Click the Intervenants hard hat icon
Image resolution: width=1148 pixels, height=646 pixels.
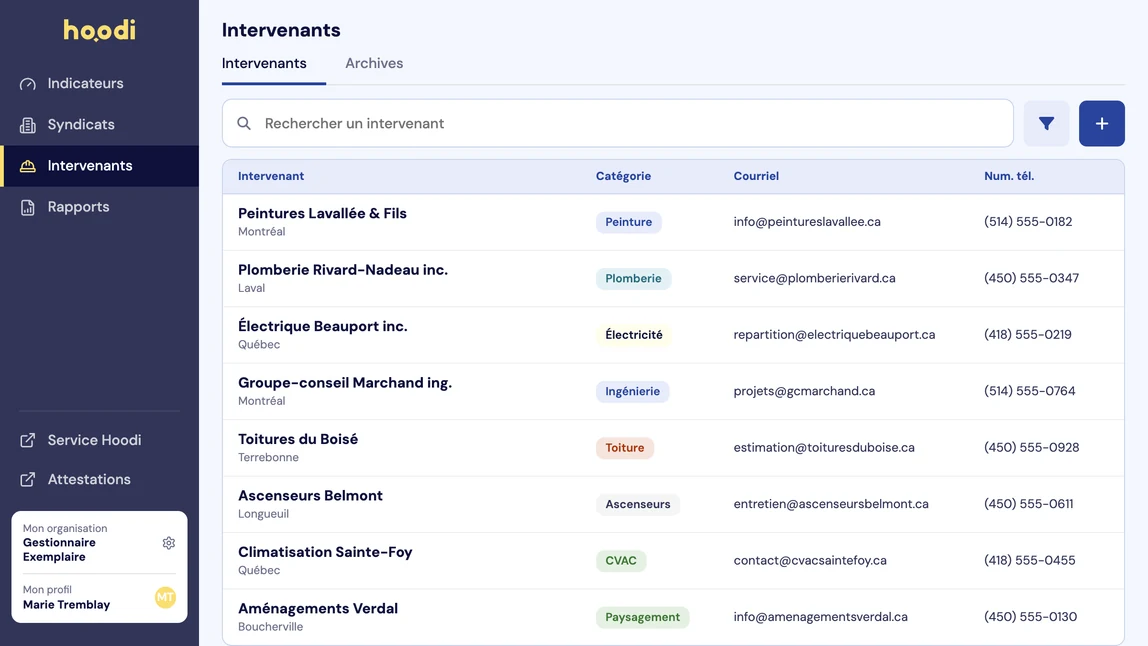28,166
